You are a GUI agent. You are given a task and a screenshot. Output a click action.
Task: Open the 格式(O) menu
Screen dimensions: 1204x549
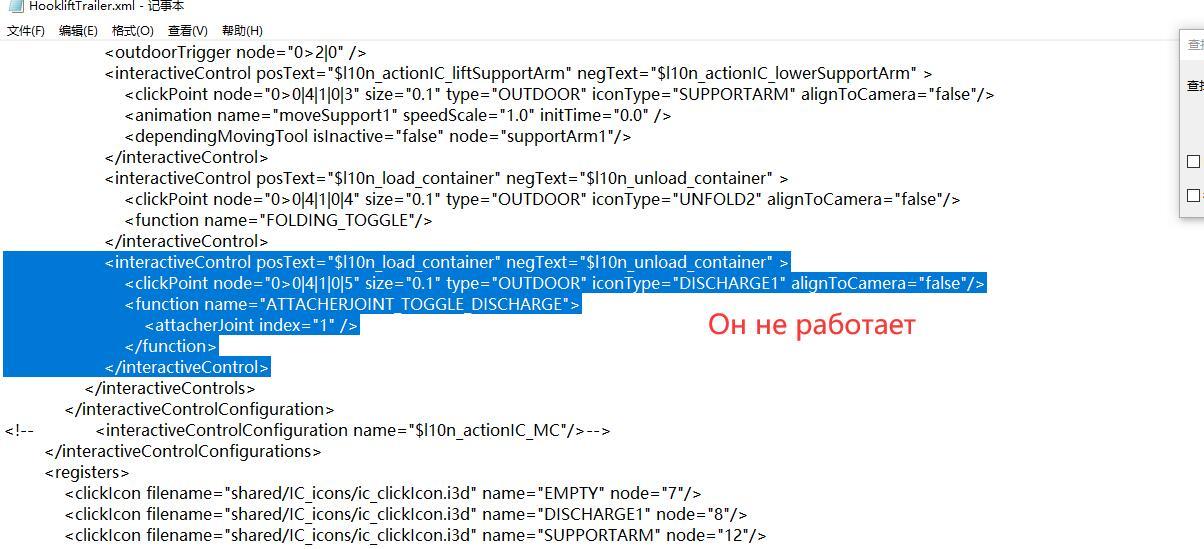click(133, 30)
